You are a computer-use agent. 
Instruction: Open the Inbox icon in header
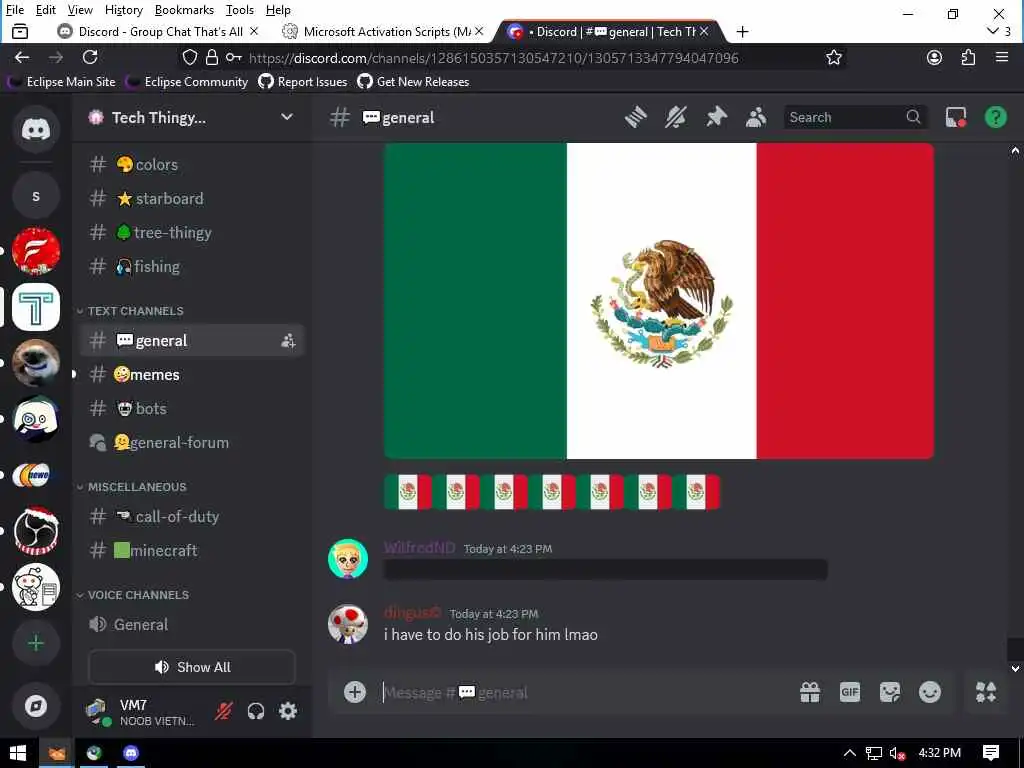click(955, 118)
